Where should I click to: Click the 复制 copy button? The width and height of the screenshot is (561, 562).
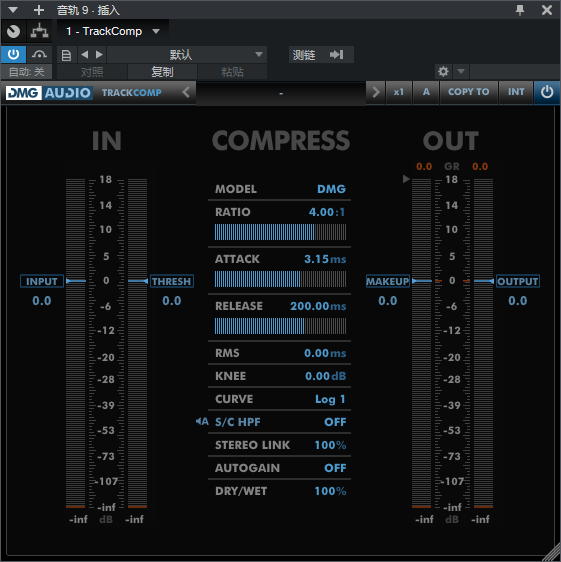click(162, 72)
